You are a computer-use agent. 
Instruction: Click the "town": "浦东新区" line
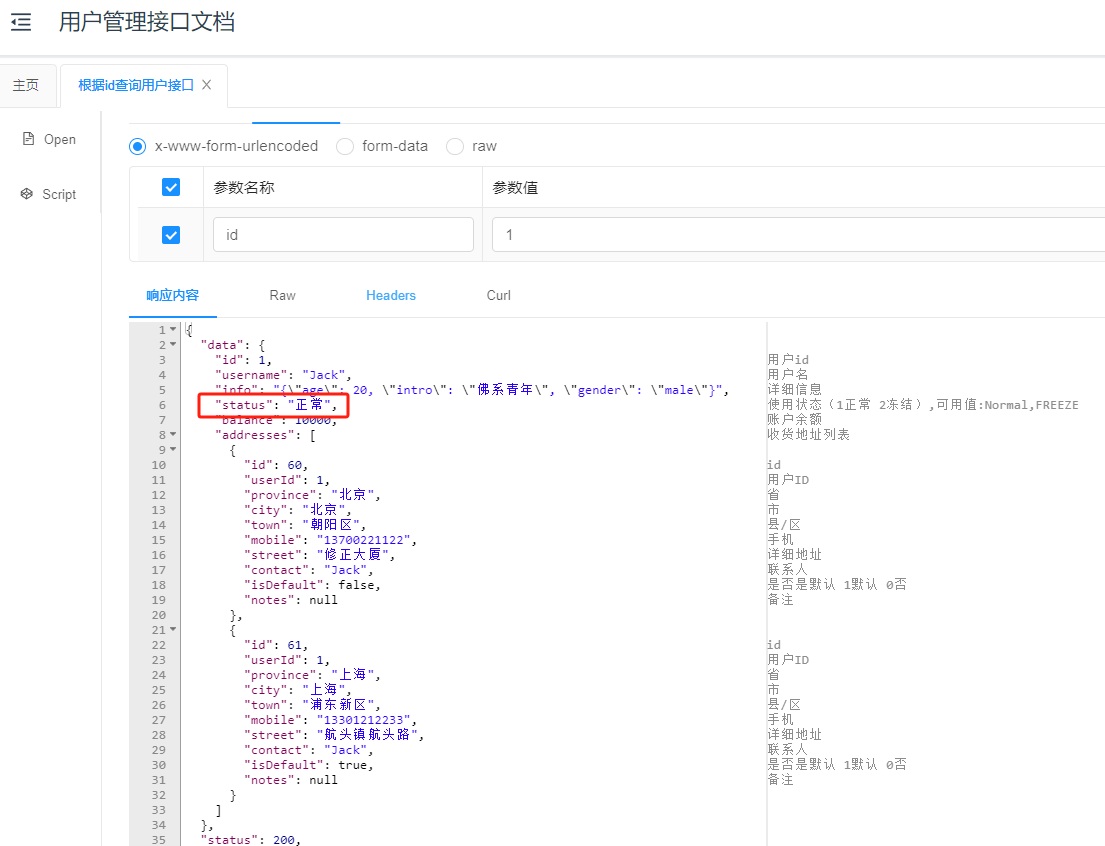point(312,705)
